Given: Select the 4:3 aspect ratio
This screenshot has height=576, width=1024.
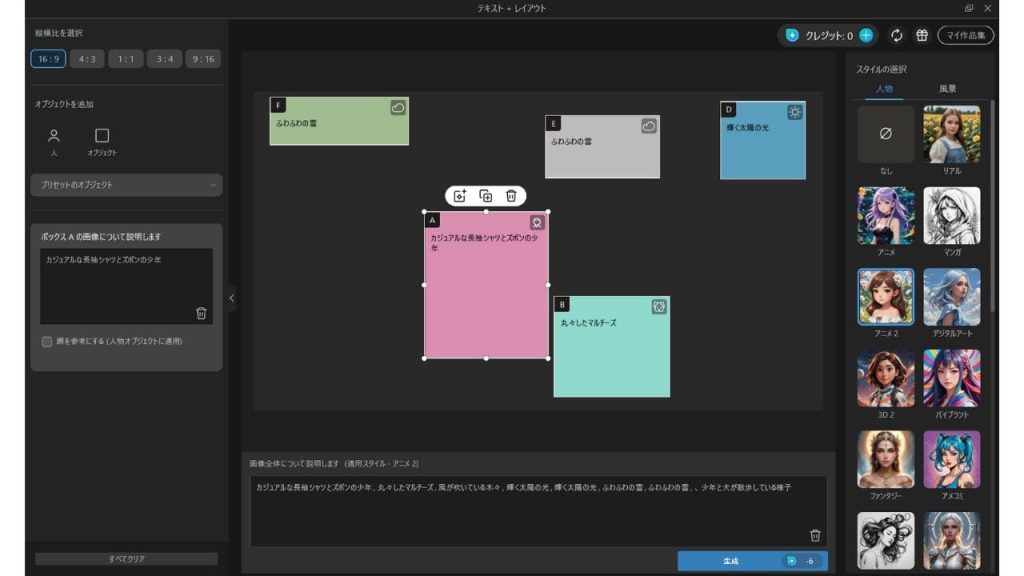Looking at the screenshot, I should pos(87,59).
